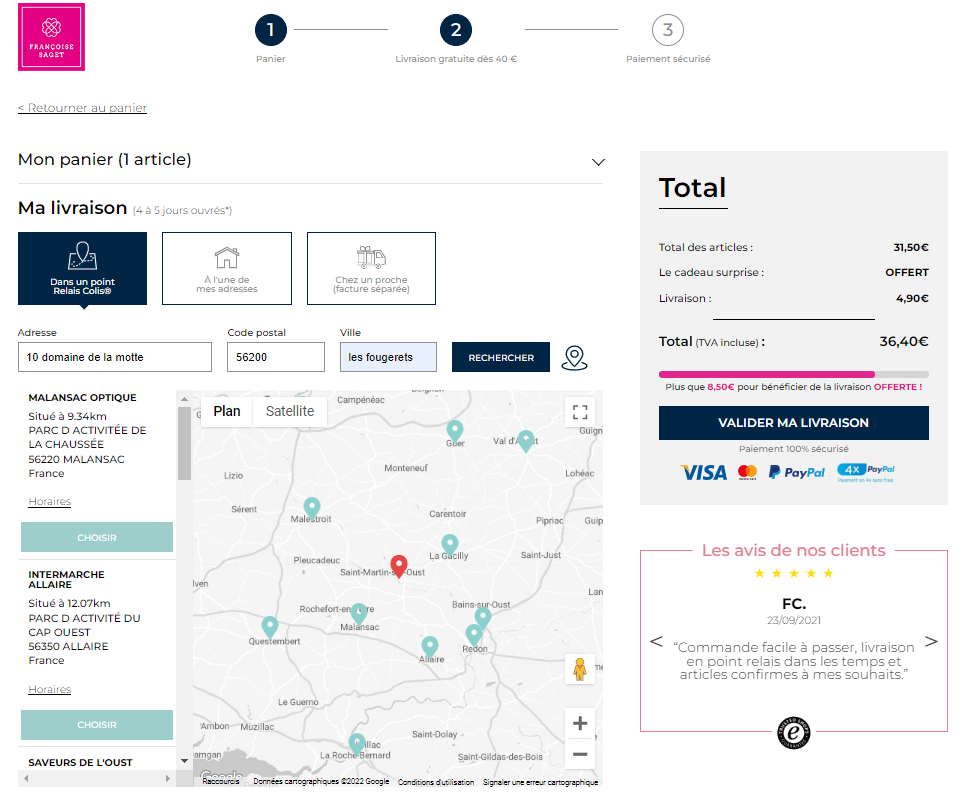Click the PayPal payment logo
Image resolution: width=964 pixels, height=803 pixels.
point(797,472)
